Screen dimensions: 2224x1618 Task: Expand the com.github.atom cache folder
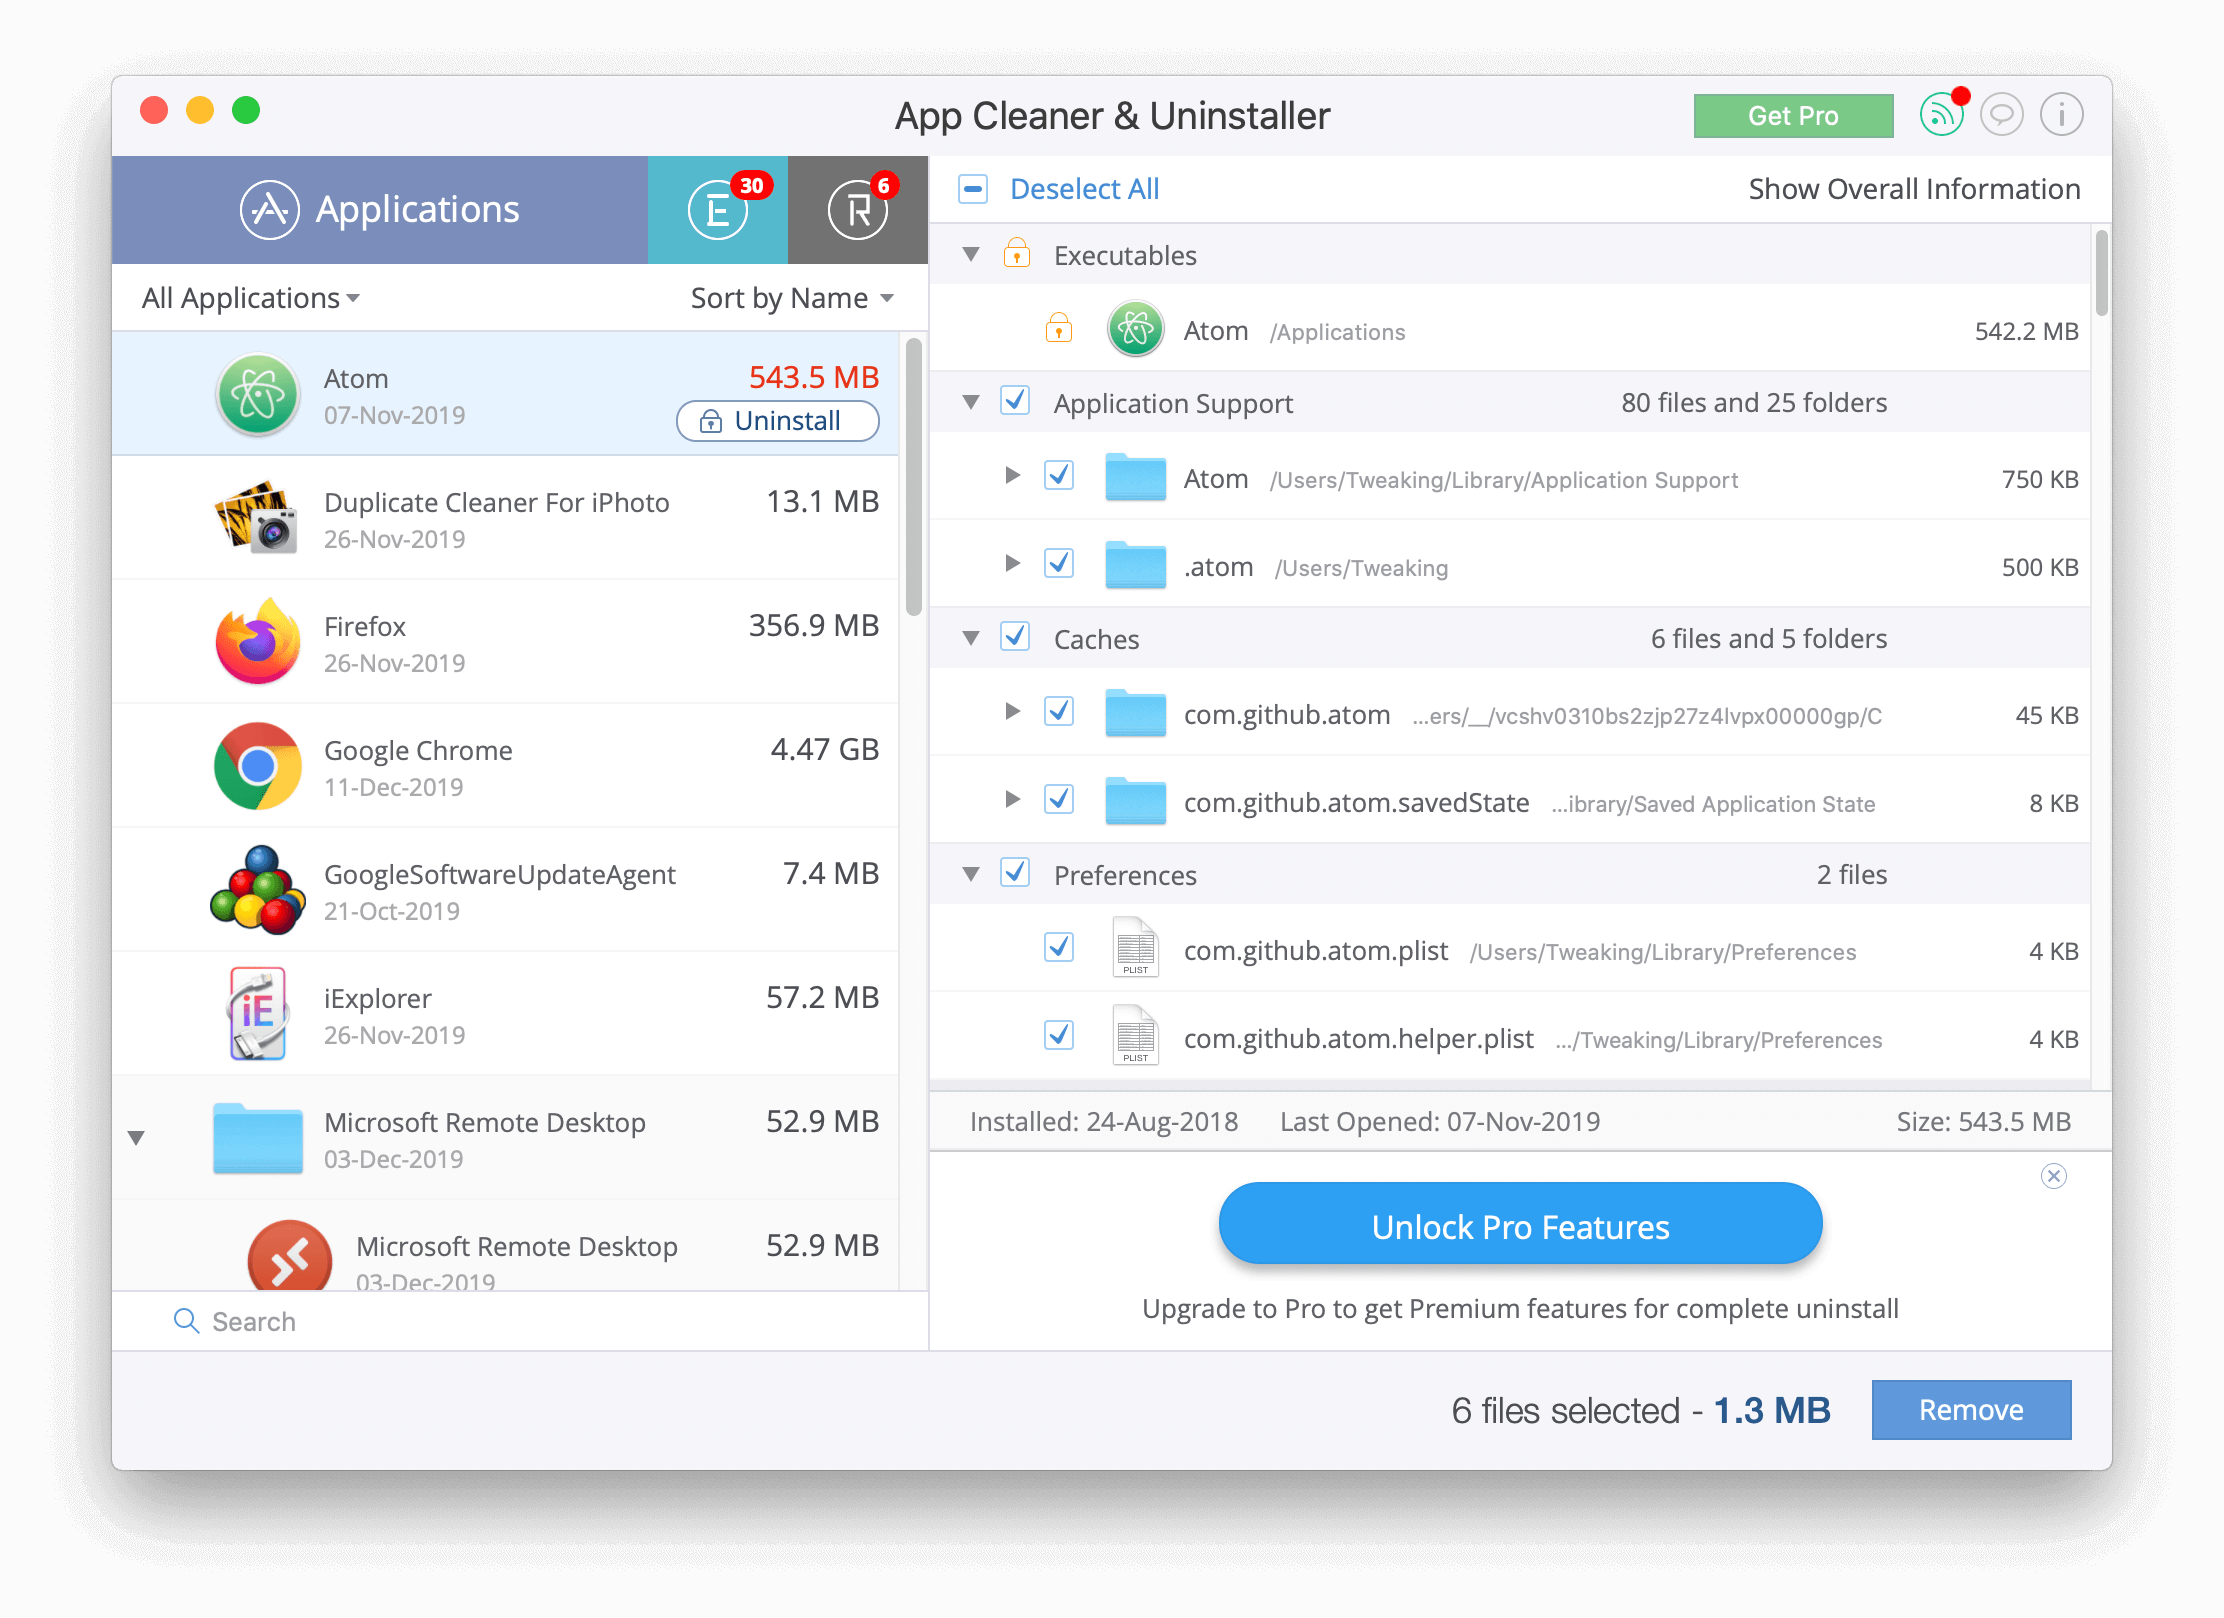pyautogui.click(x=1012, y=711)
